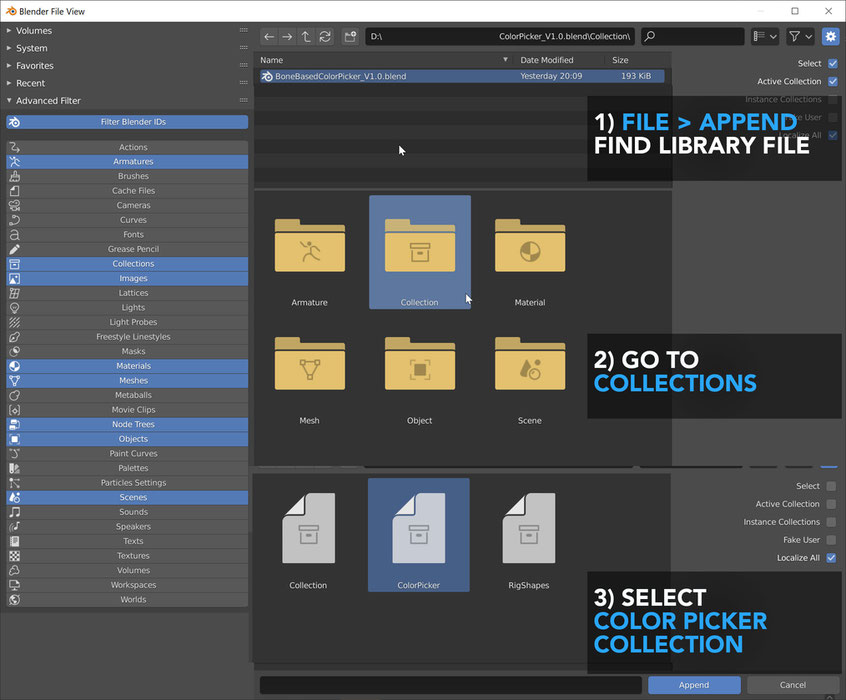This screenshot has width=846, height=700.
Task: Sort files by Name column
Action: pyautogui.click(x=384, y=60)
